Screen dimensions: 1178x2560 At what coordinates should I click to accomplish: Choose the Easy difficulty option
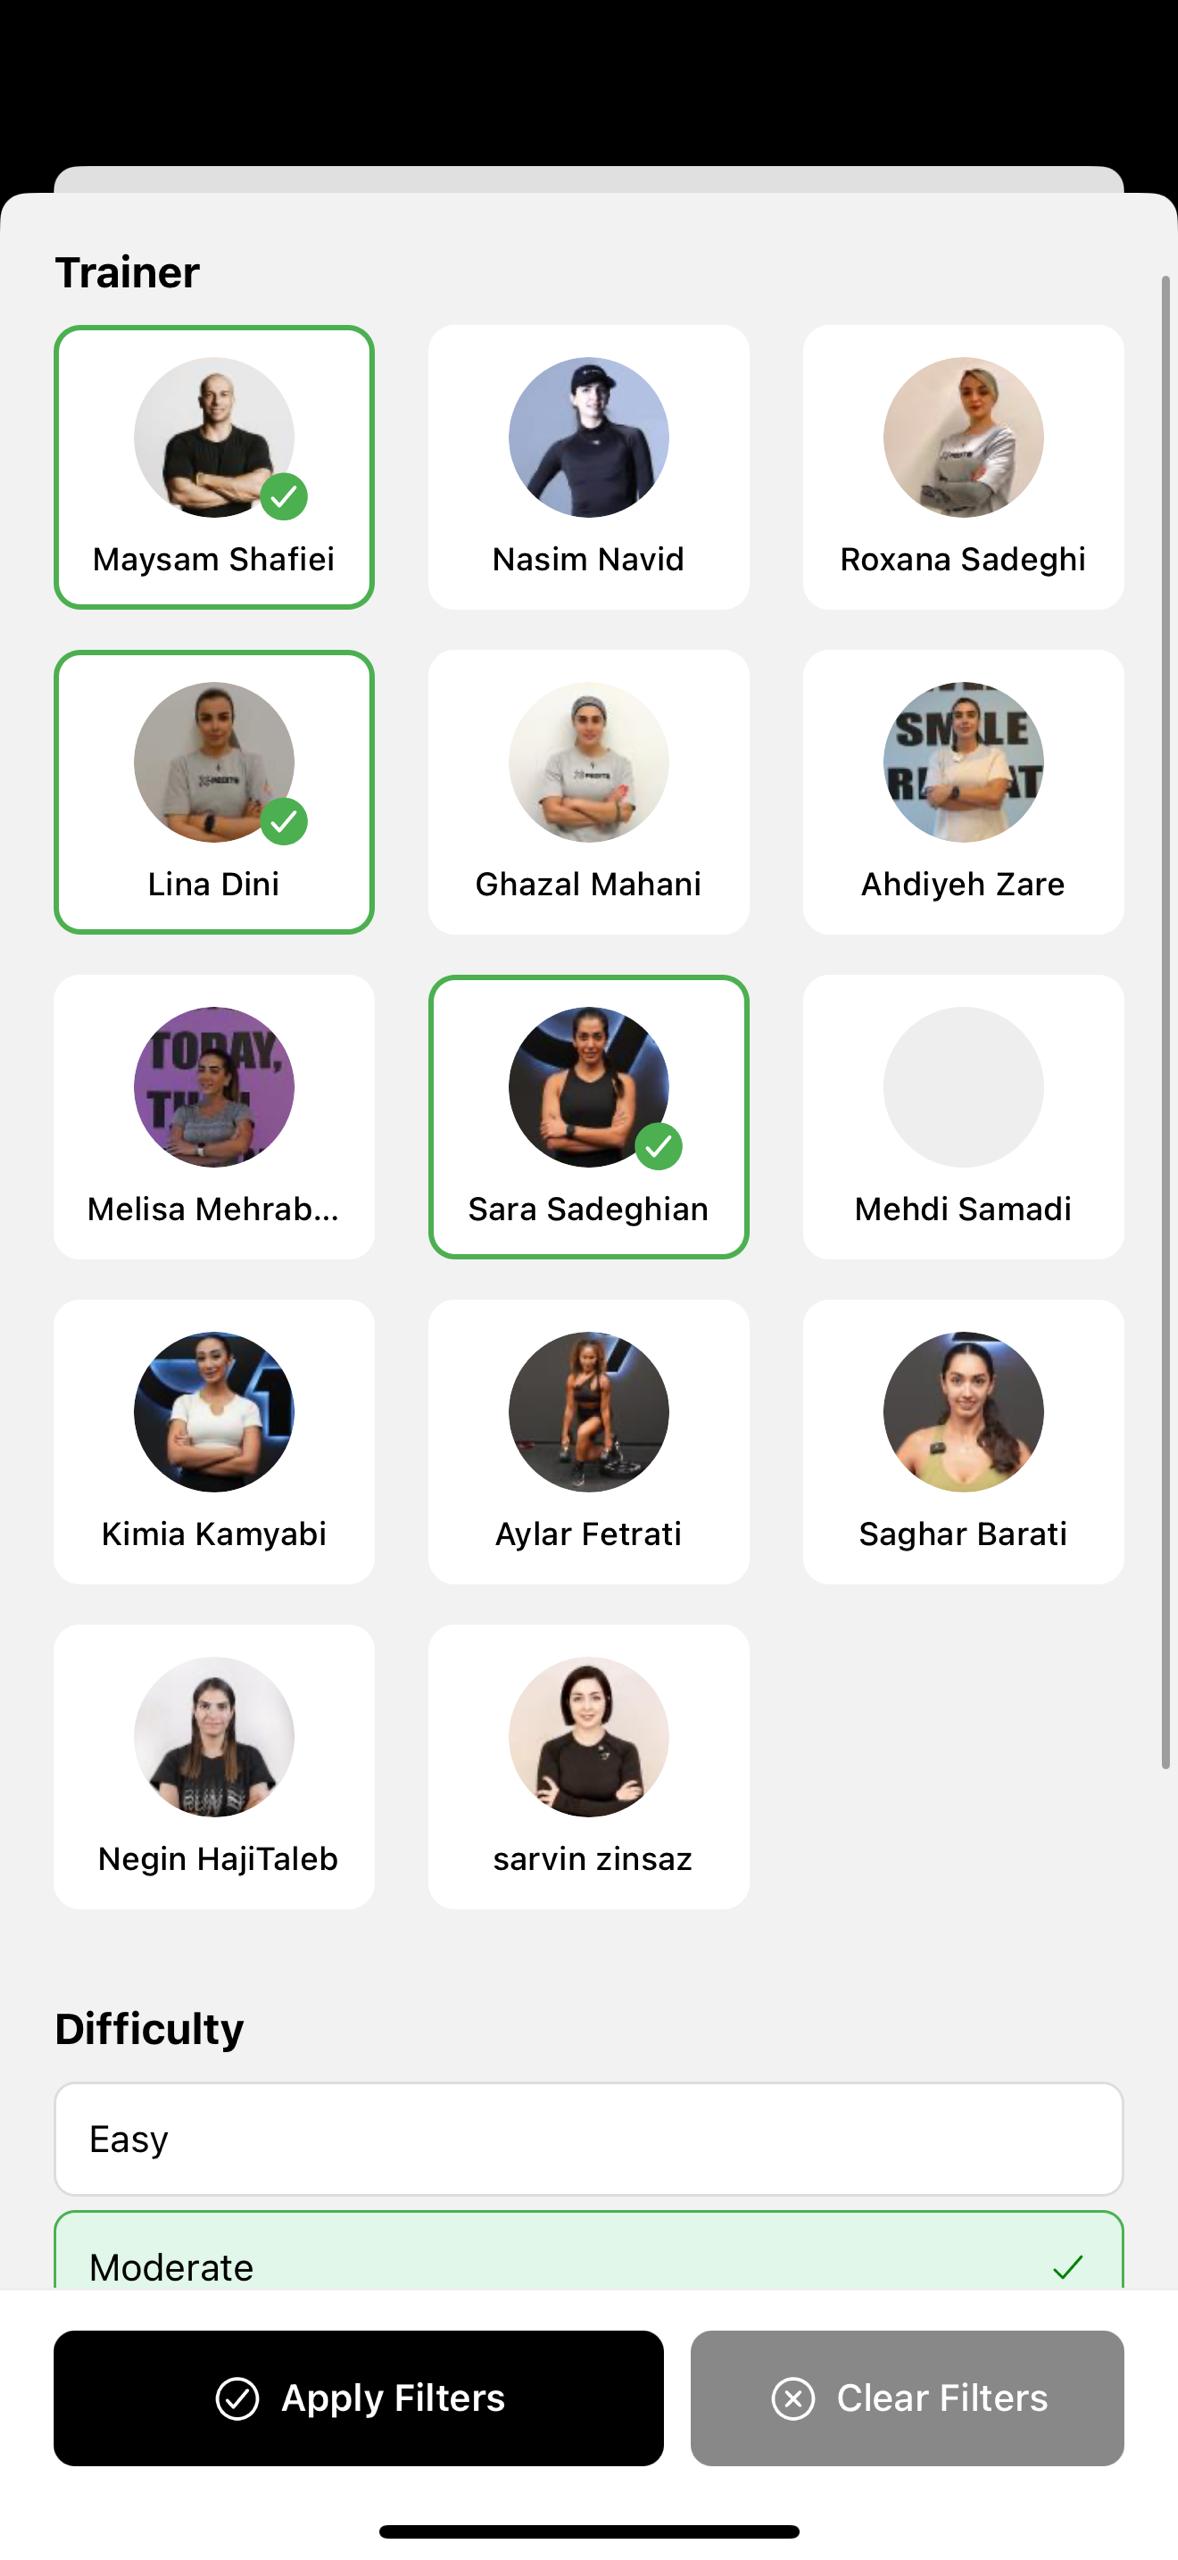click(588, 2139)
